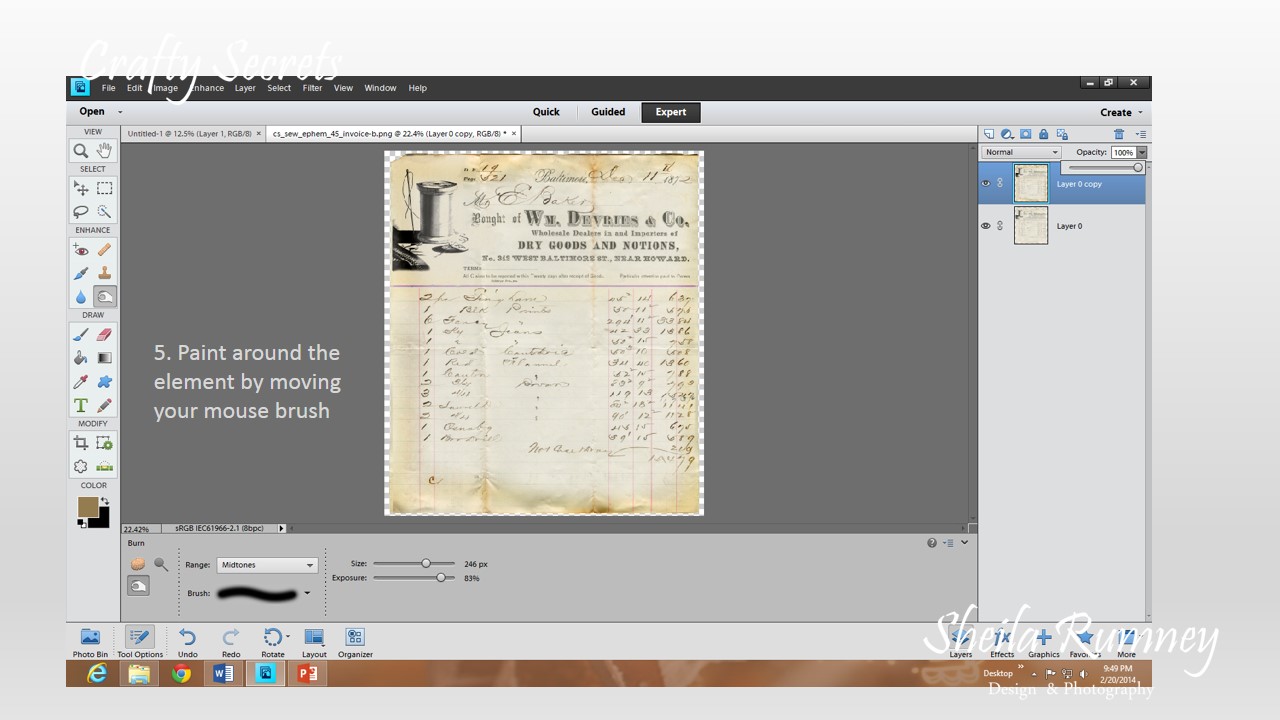Open the Layers panel flyout menu
Viewport: 1280px width, 720px height.
(x=1141, y=134)
